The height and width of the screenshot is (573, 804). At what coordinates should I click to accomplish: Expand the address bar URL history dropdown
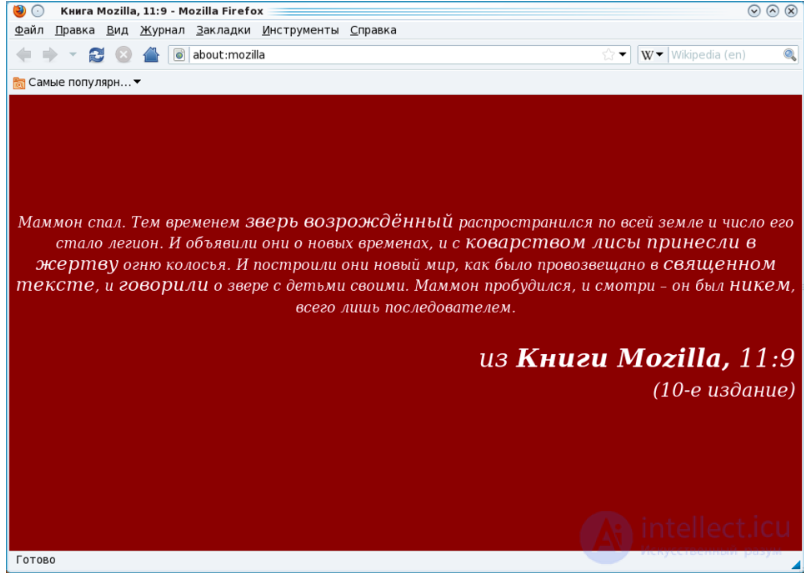(x=623, y=55)
